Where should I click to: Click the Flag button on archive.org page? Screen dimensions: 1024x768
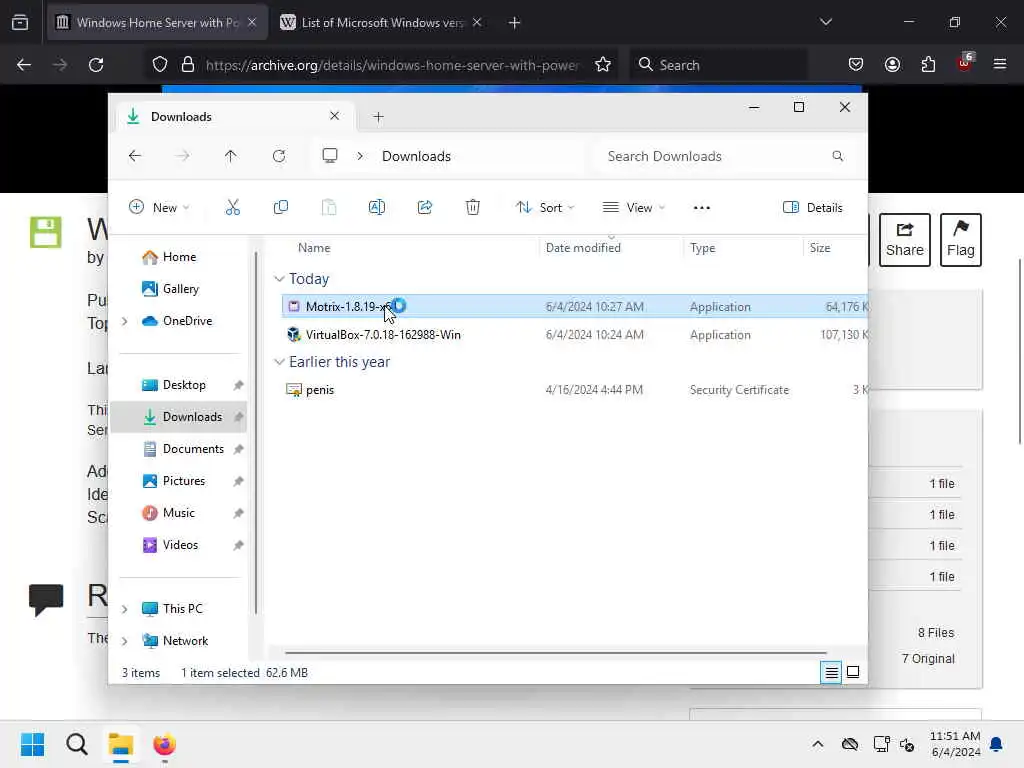click(x=961, y=240)
